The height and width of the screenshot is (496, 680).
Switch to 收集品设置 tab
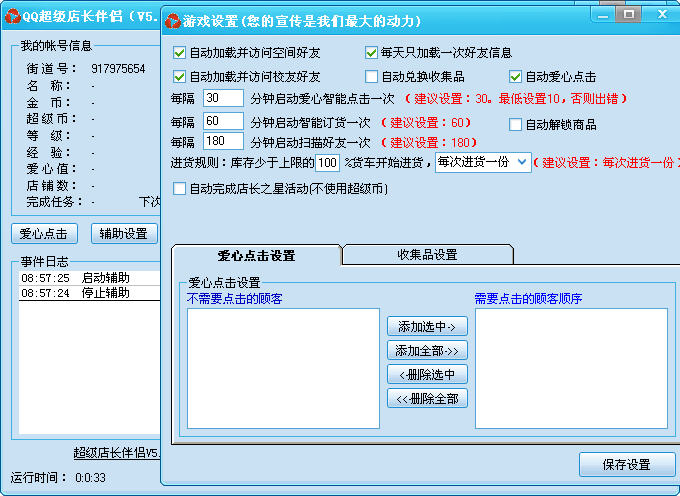[x=428, y=255]
